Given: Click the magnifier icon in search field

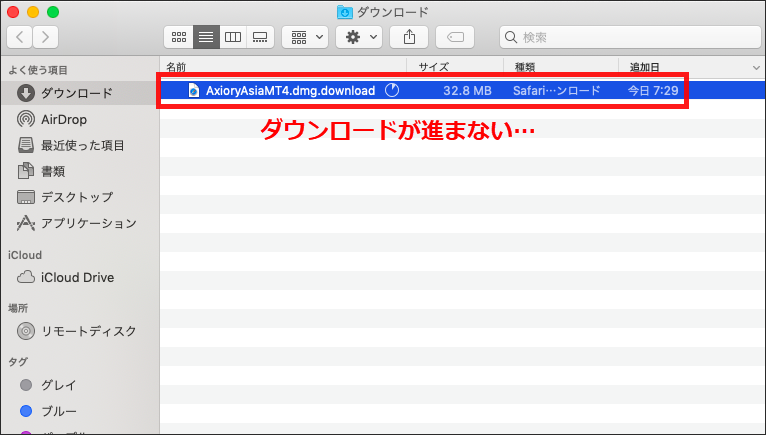Looking at the screenshot, I should [511, 37].
